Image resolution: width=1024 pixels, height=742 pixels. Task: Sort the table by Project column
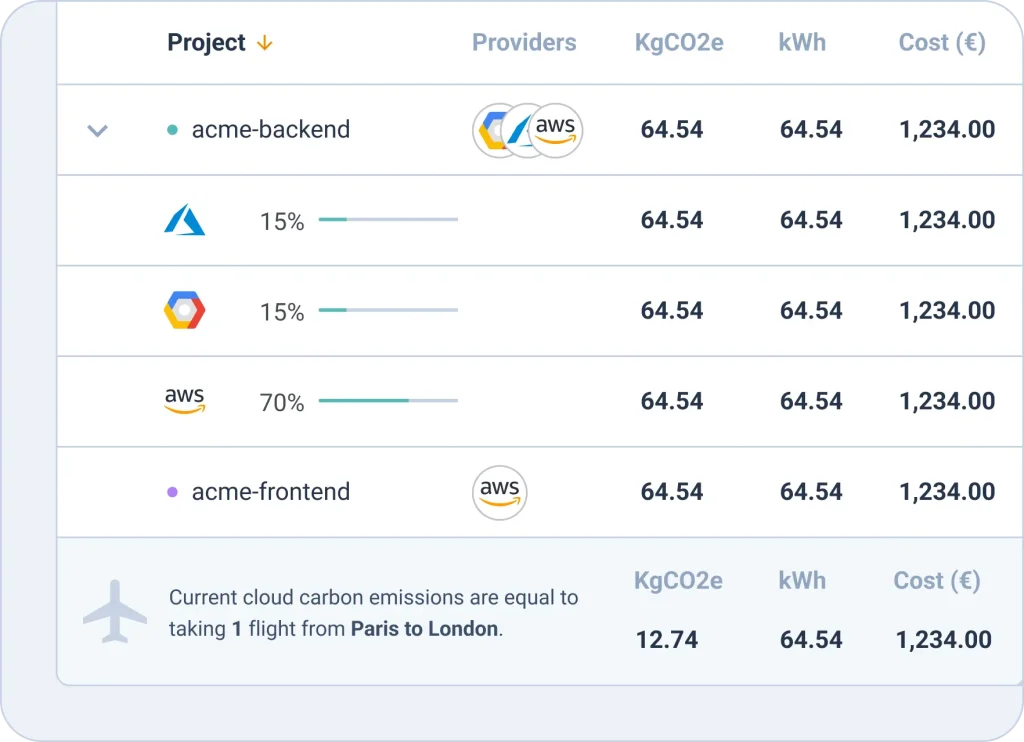(x=206, y=42)
